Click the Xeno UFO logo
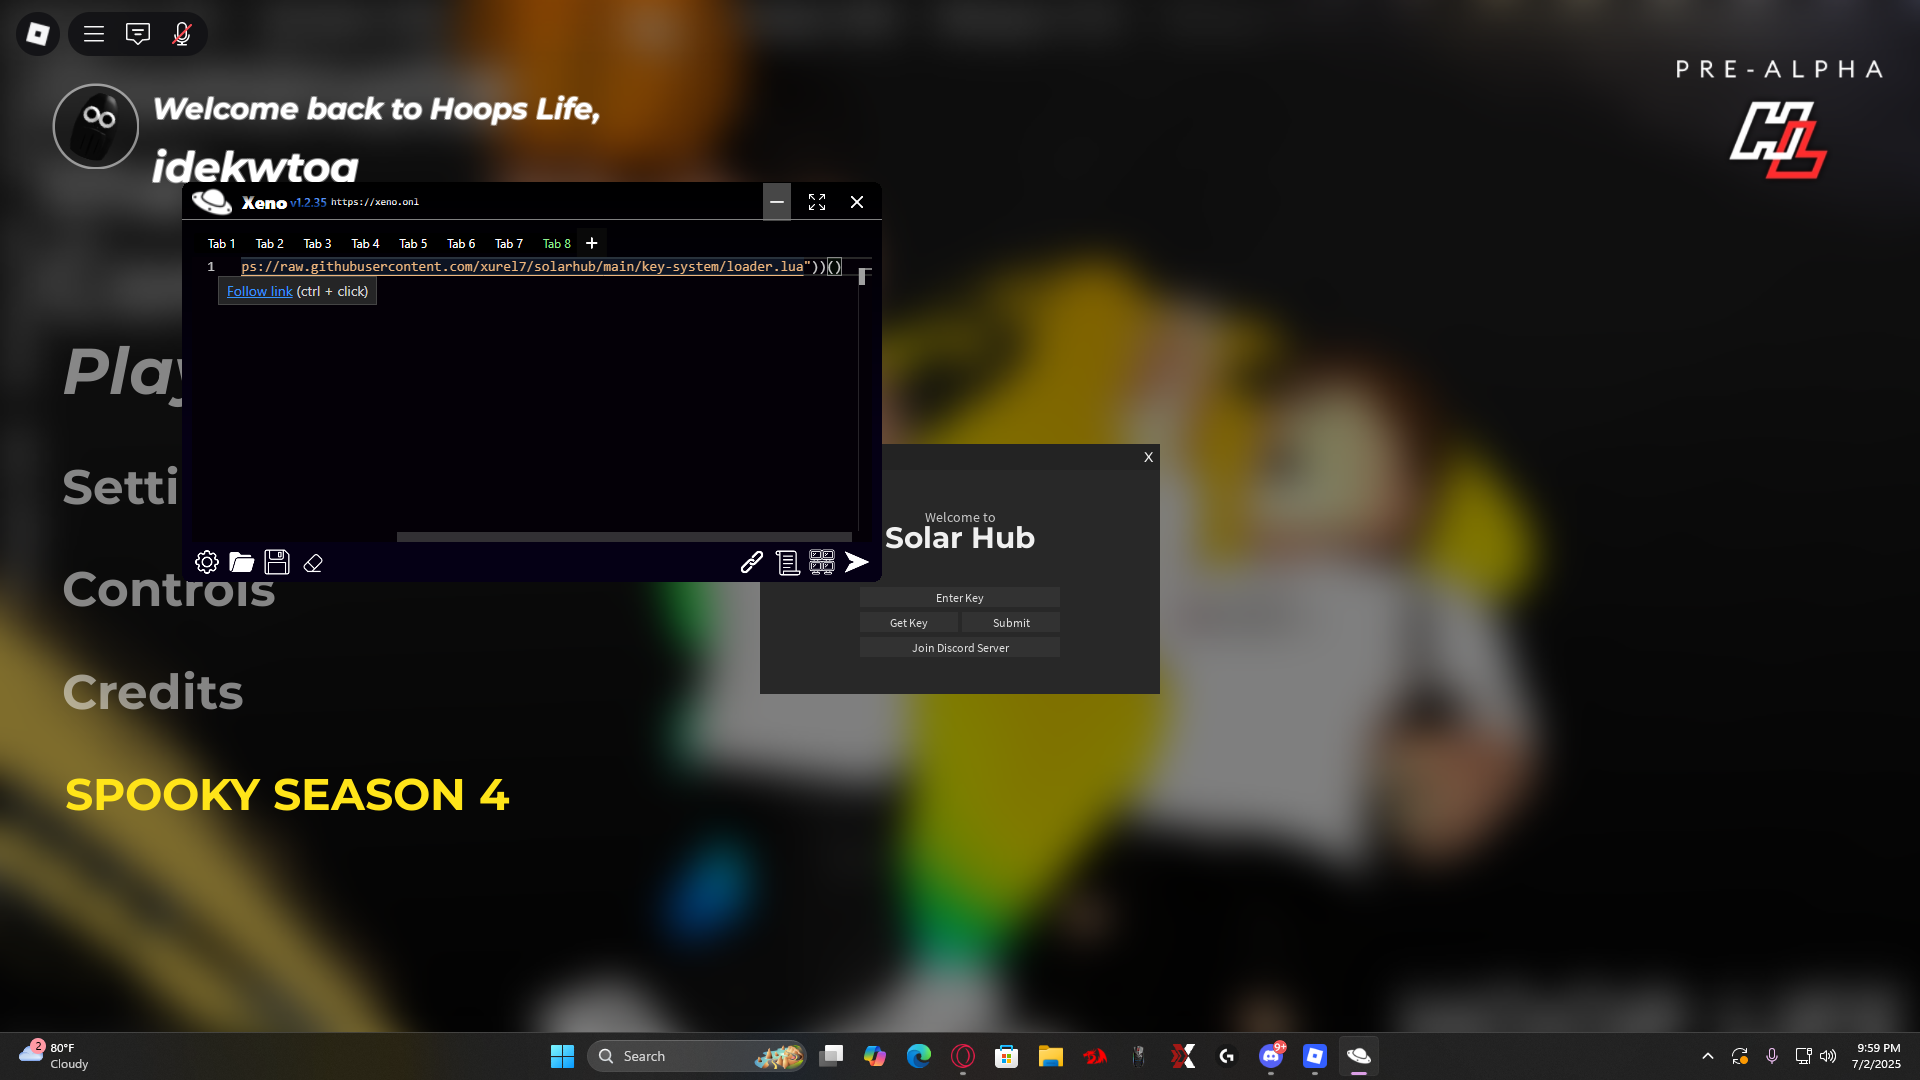This screenshot has width=1920, height=1080. click(x=212, y=202)
